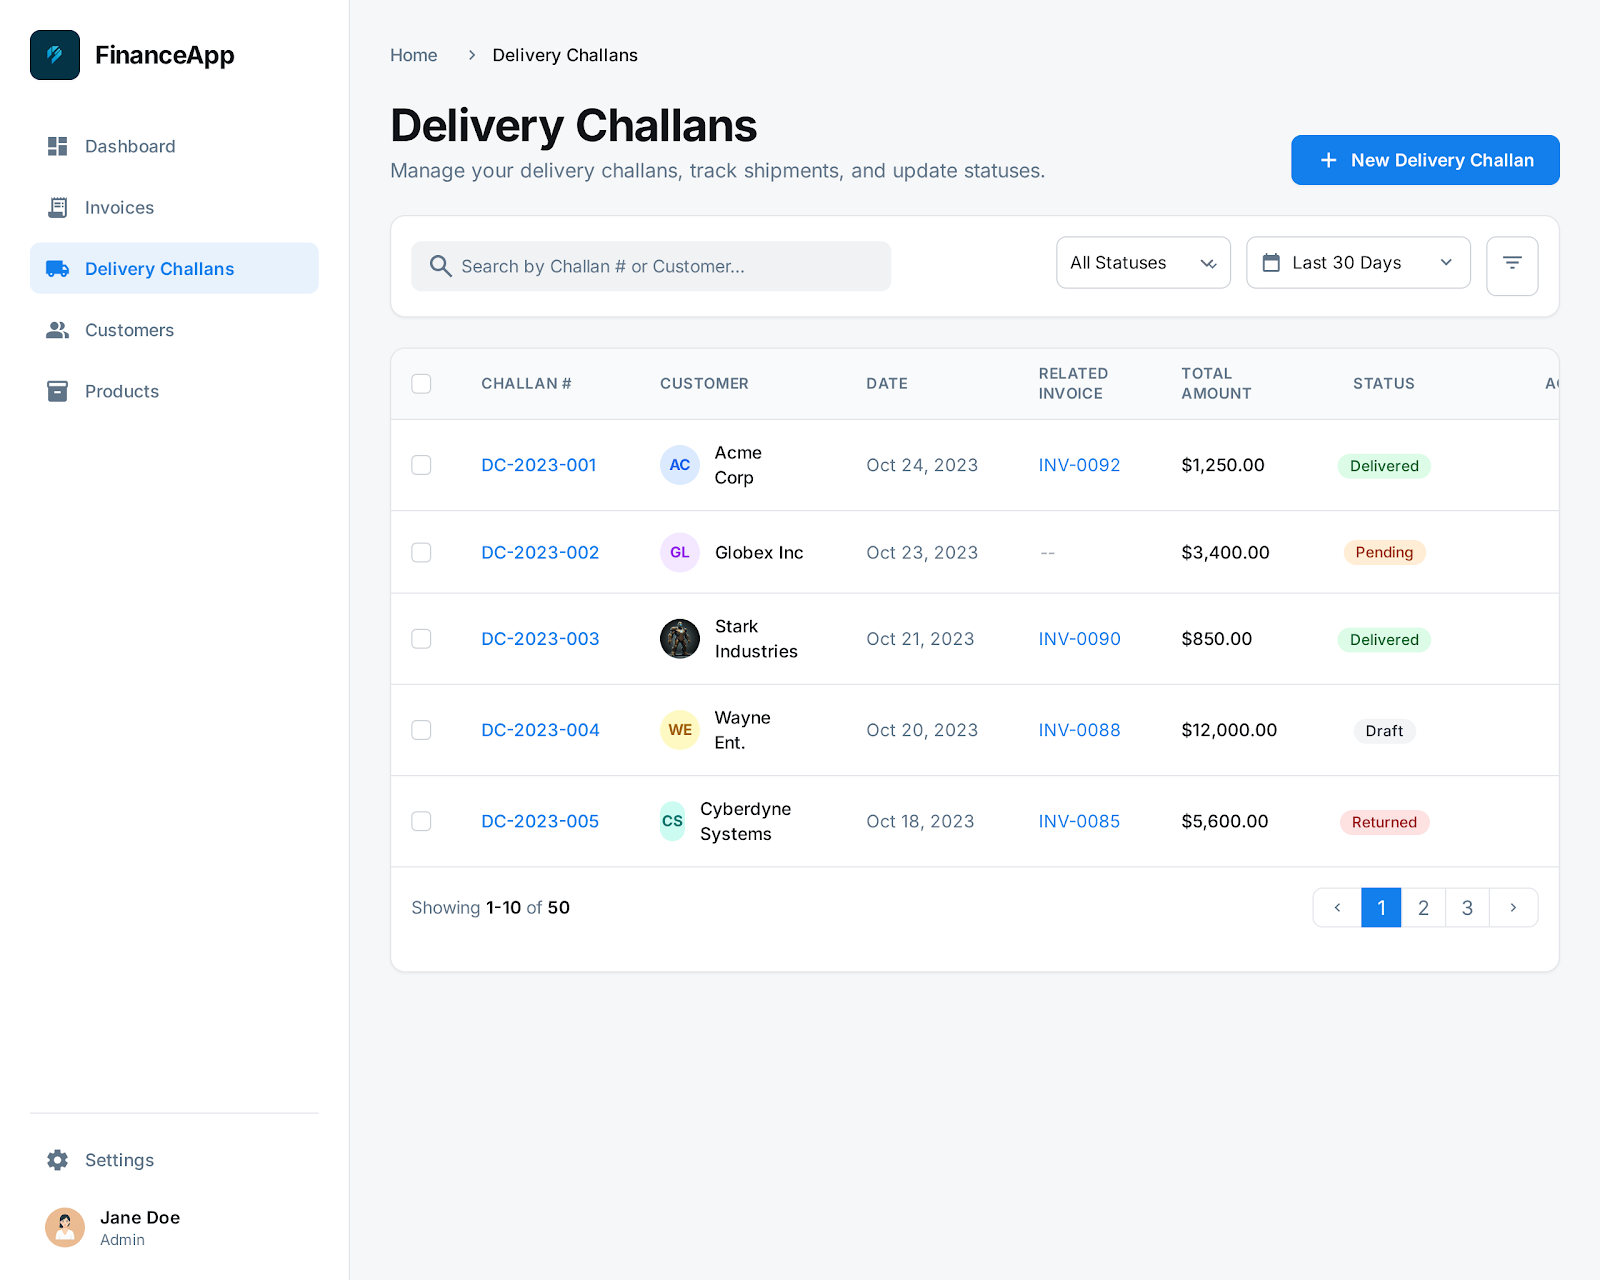Click the Customers people icon in sidebar

(x=58, y=330)
